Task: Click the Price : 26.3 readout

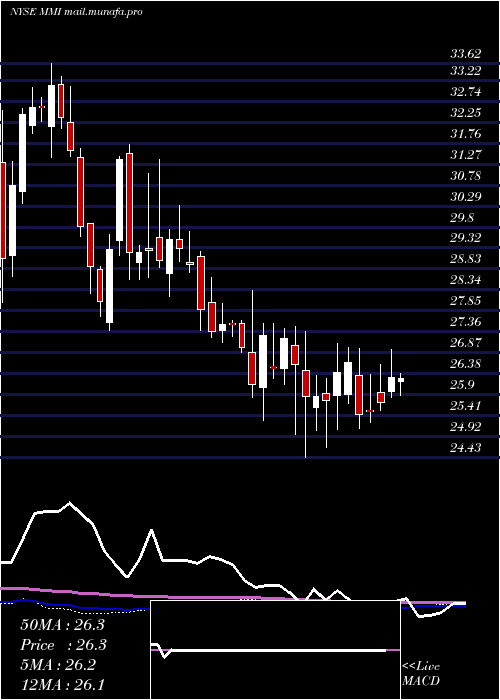Action: point(64,645)
